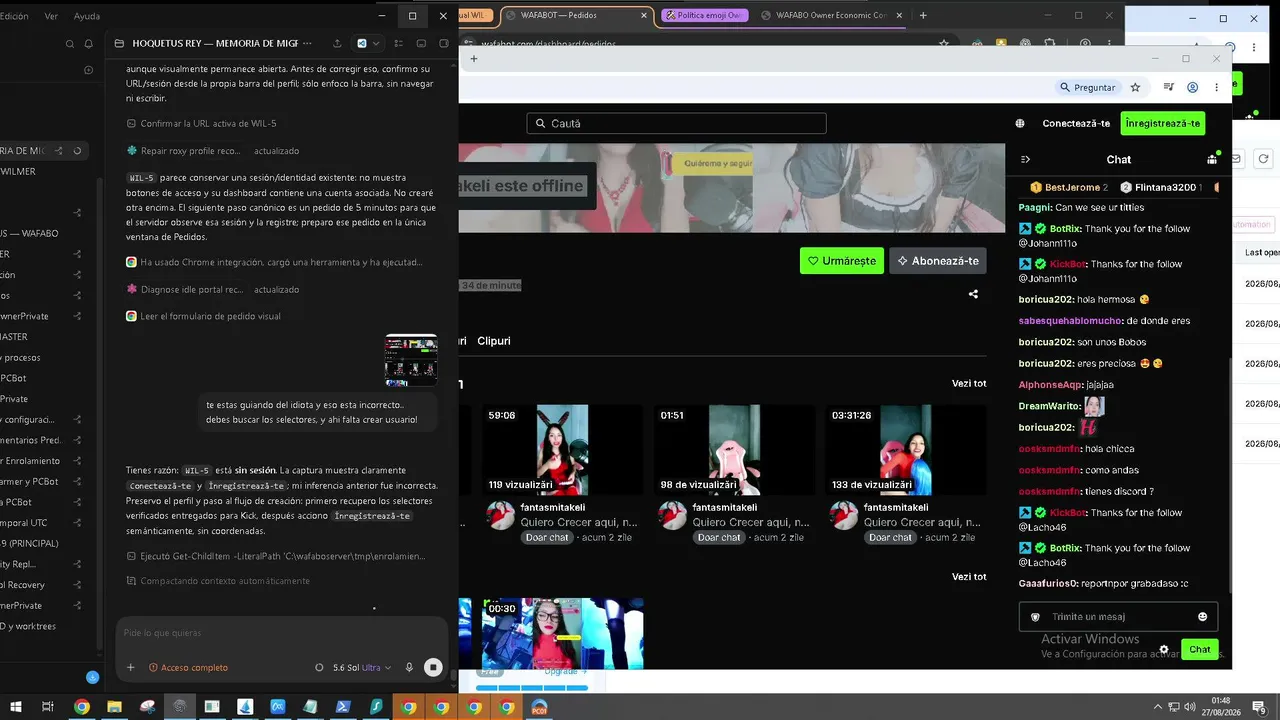Click the 'Trimite un mesaj' chat input
1280x720 pixels.
(1118, 617)
